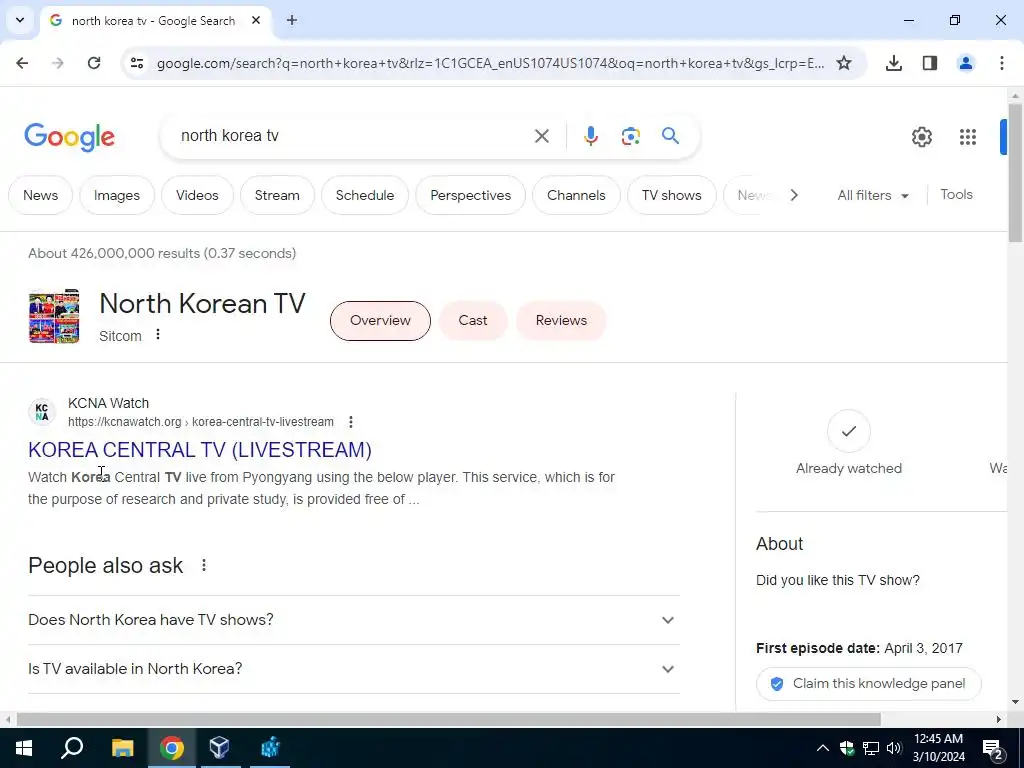Select the Images filter chip
Screen dimensions: 1024x768
117,195
